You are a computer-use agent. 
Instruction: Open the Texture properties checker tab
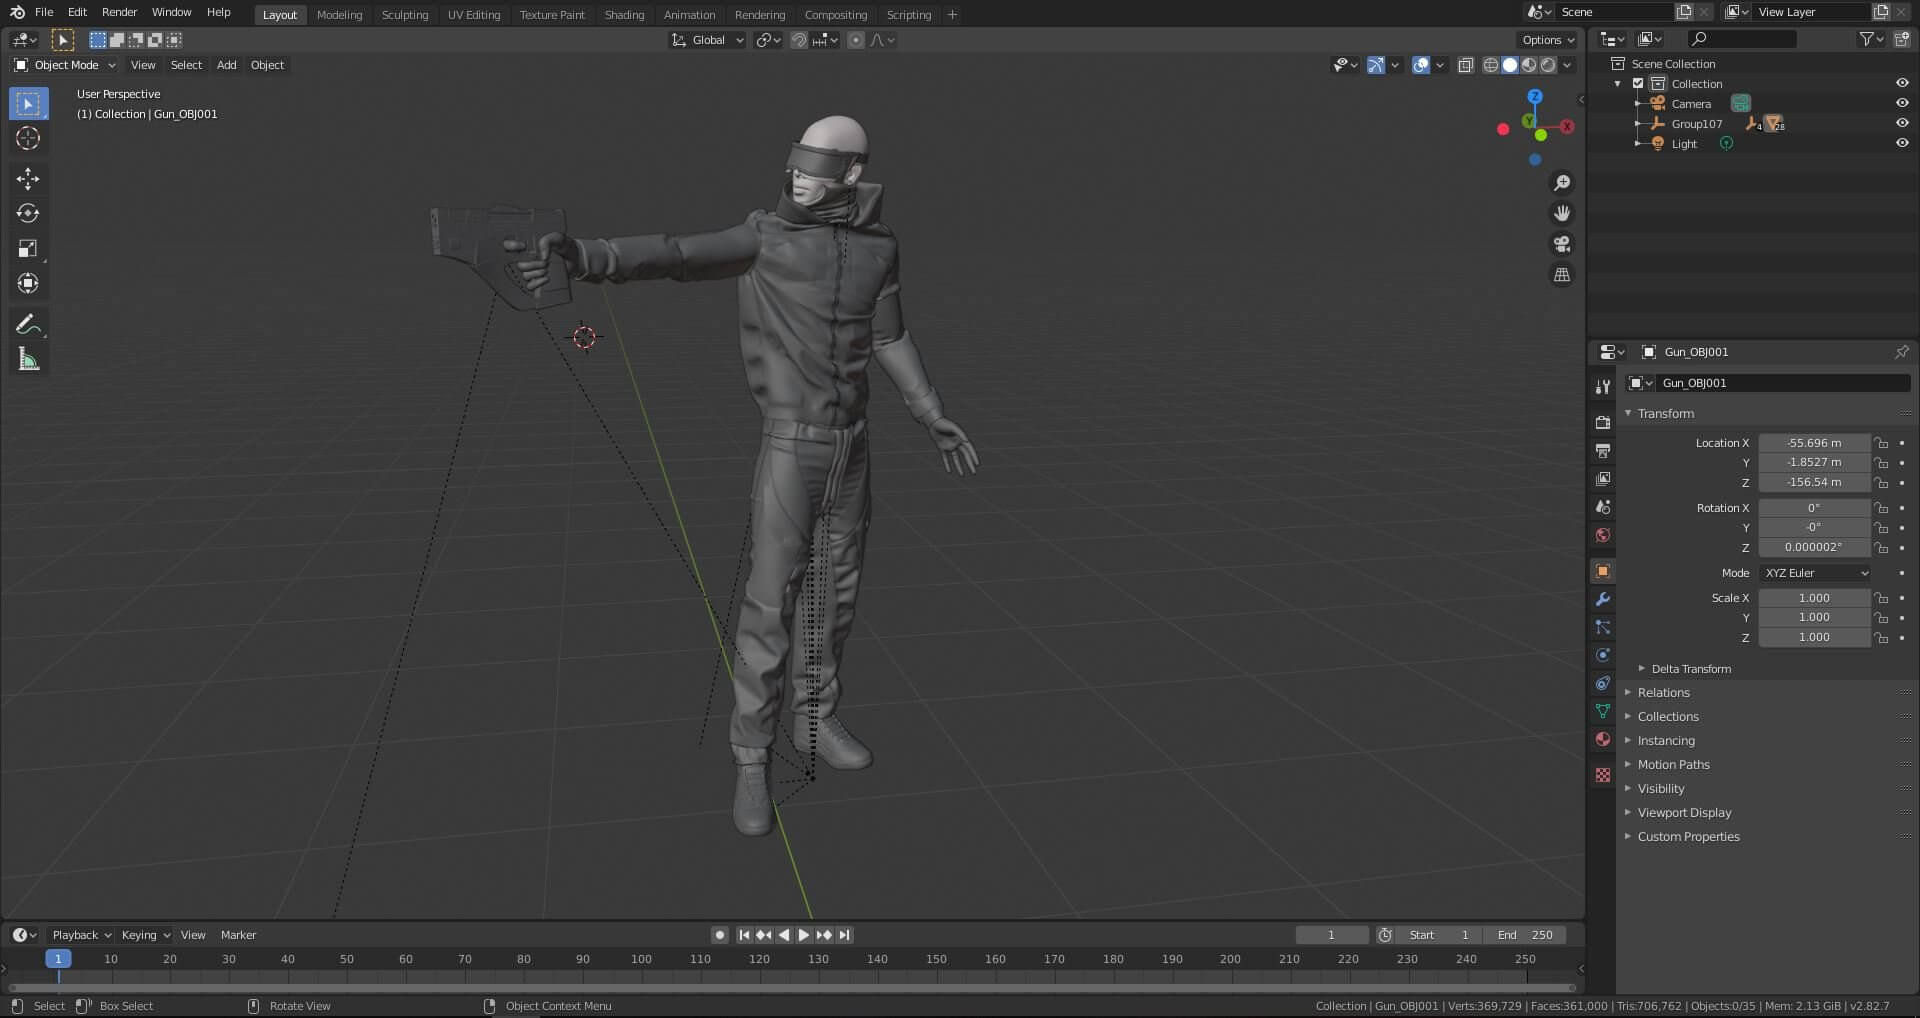pyautogui.click(x=1603, y=775)
